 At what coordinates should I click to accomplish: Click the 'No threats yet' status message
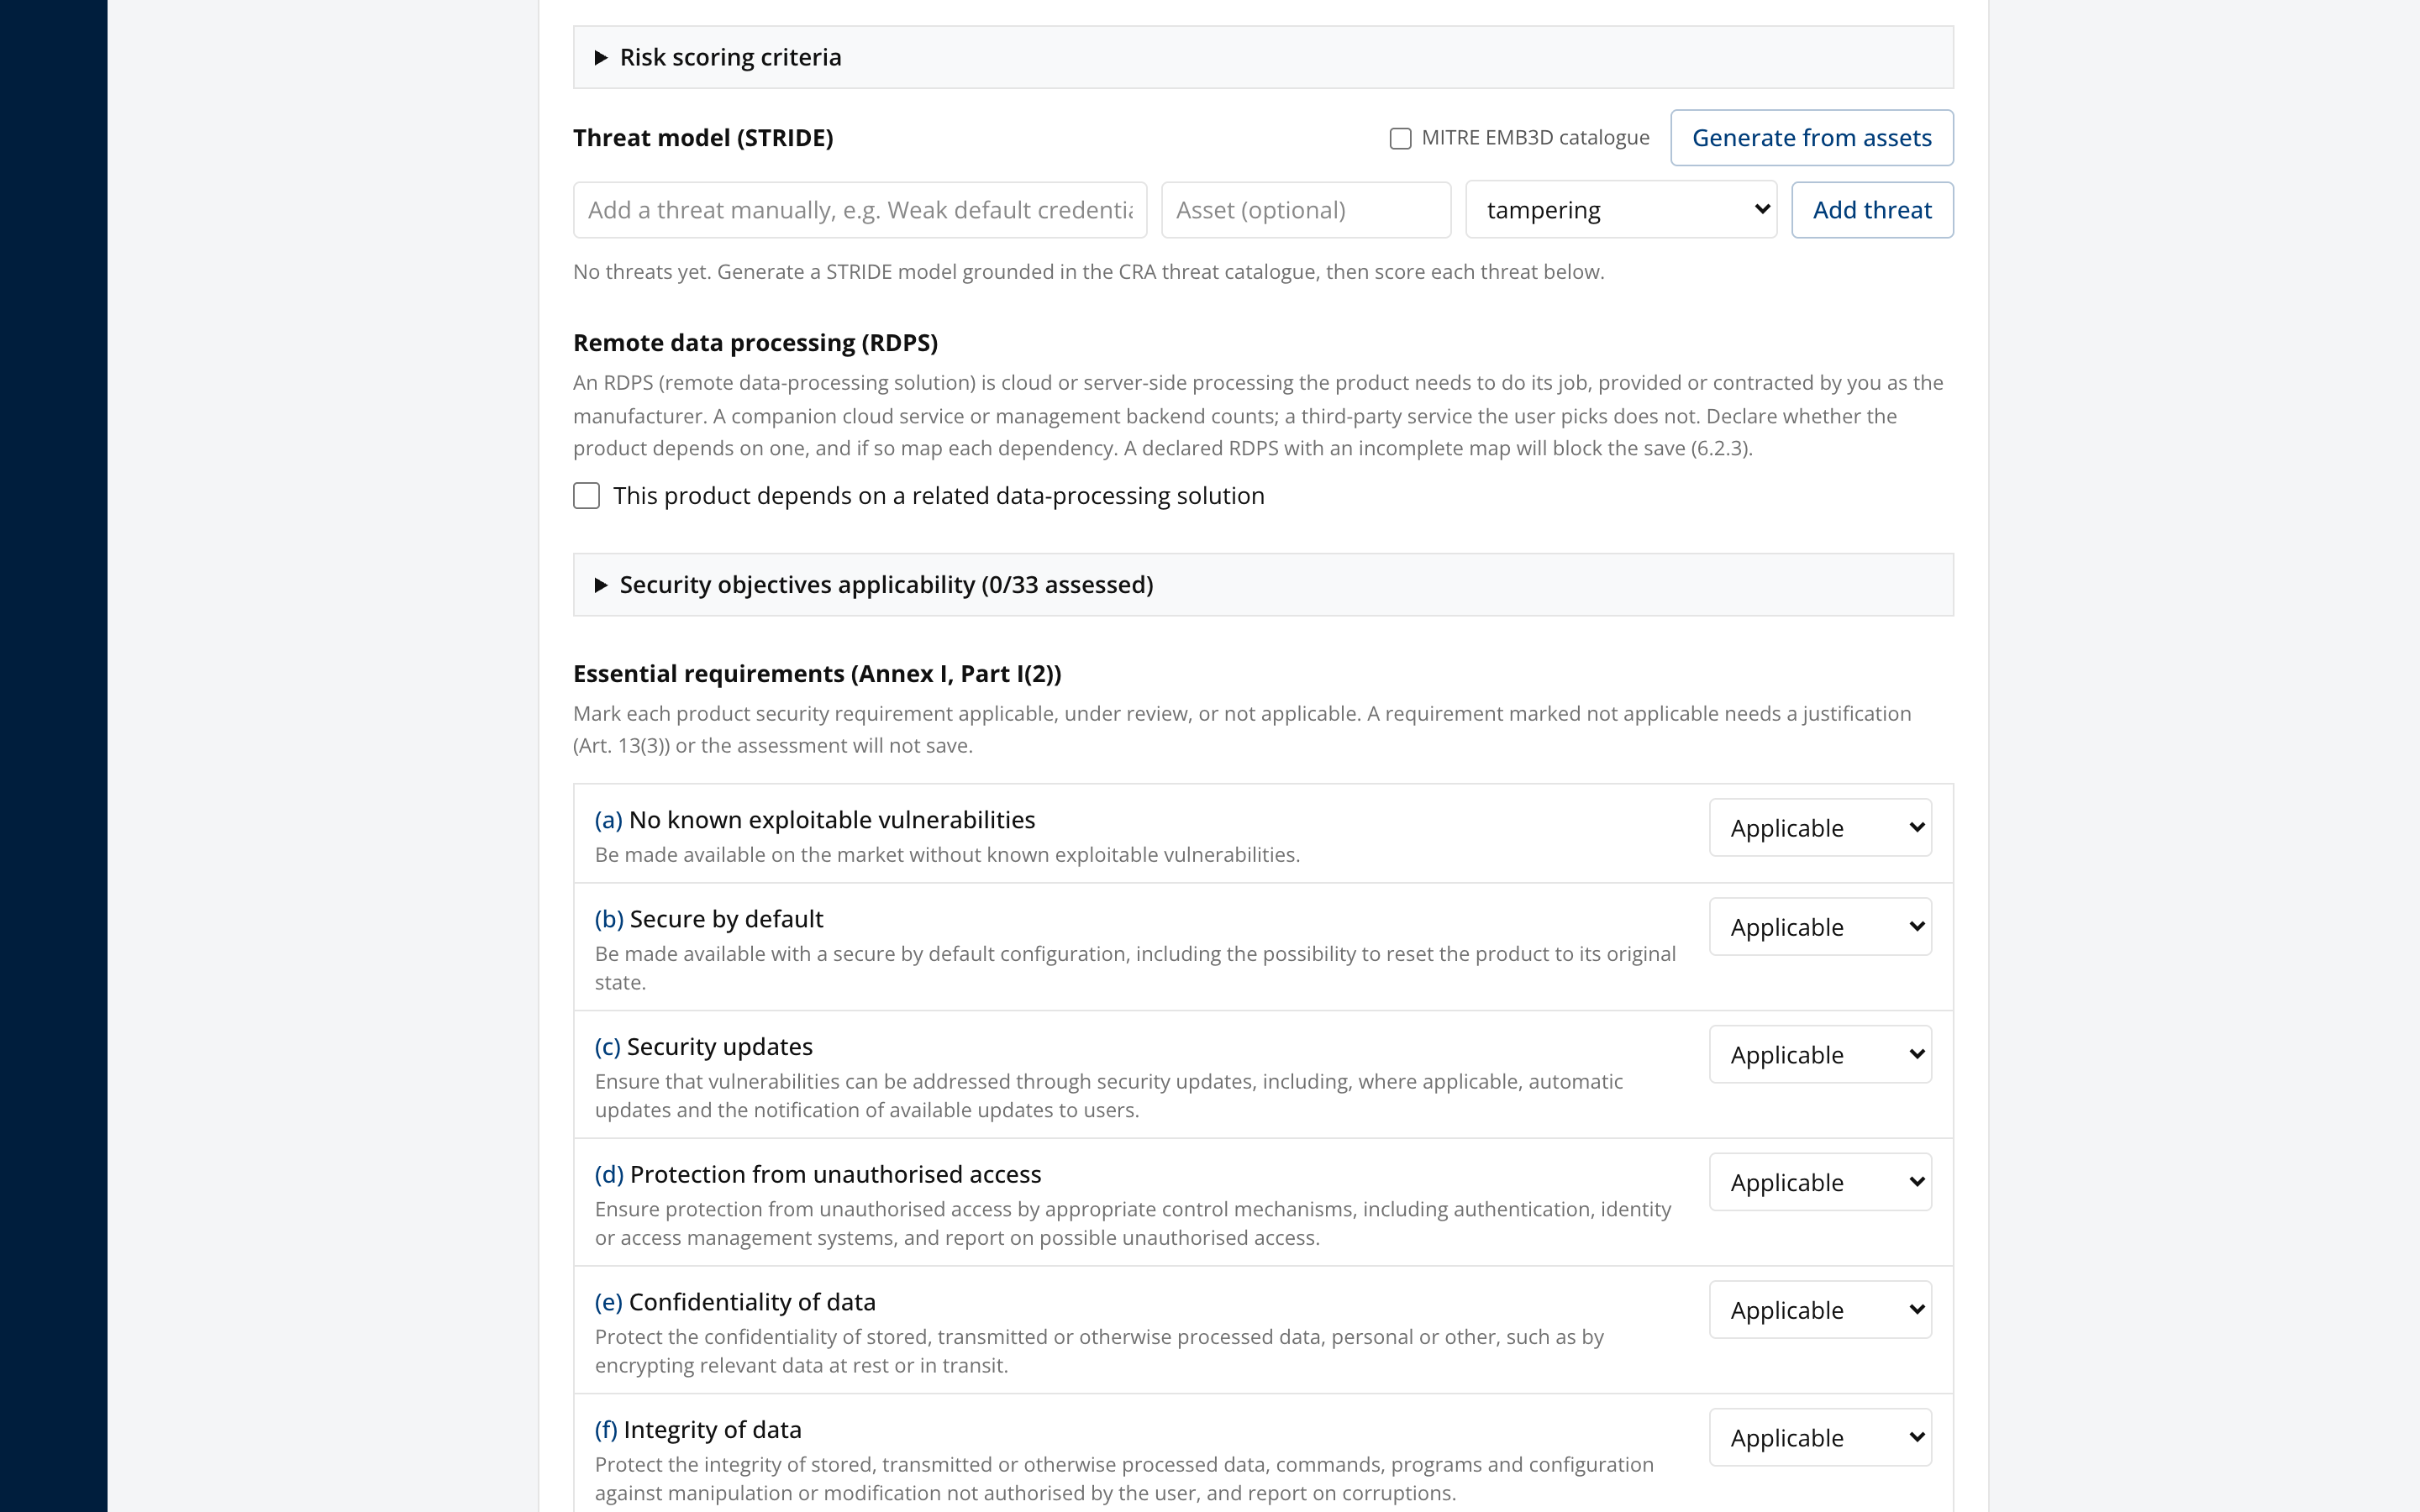1088,272
